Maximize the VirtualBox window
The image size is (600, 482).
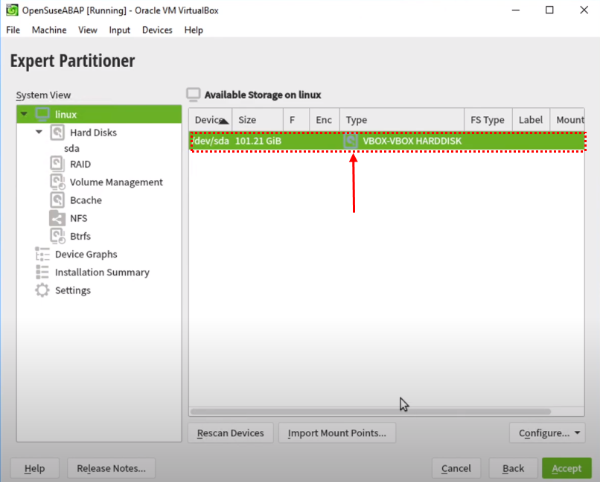[549, 10]
